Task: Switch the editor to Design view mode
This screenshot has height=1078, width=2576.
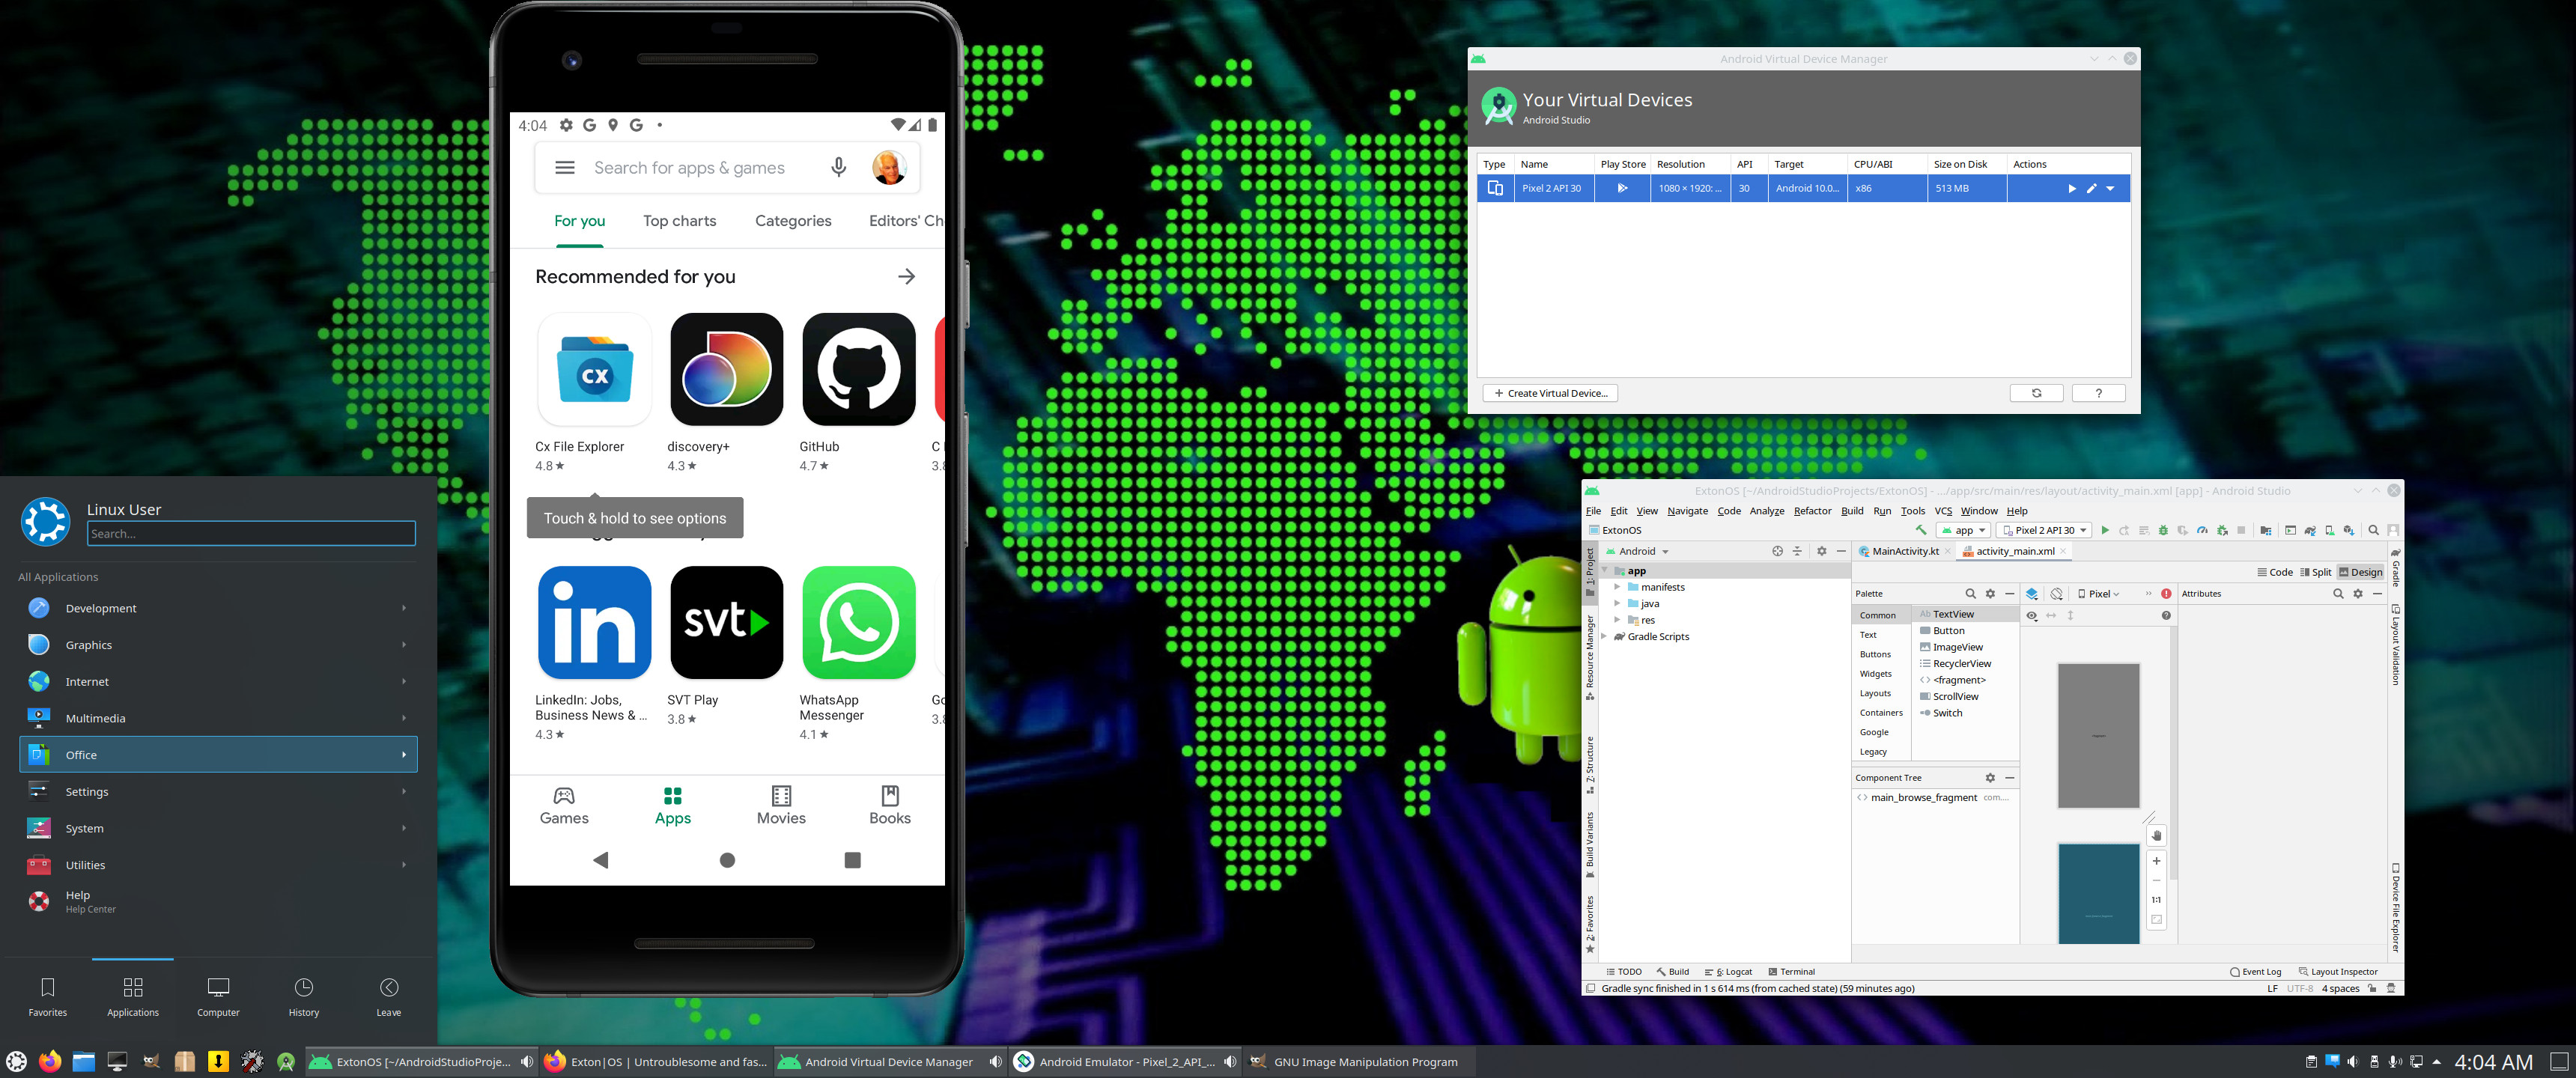Action: click(2361, 572)
